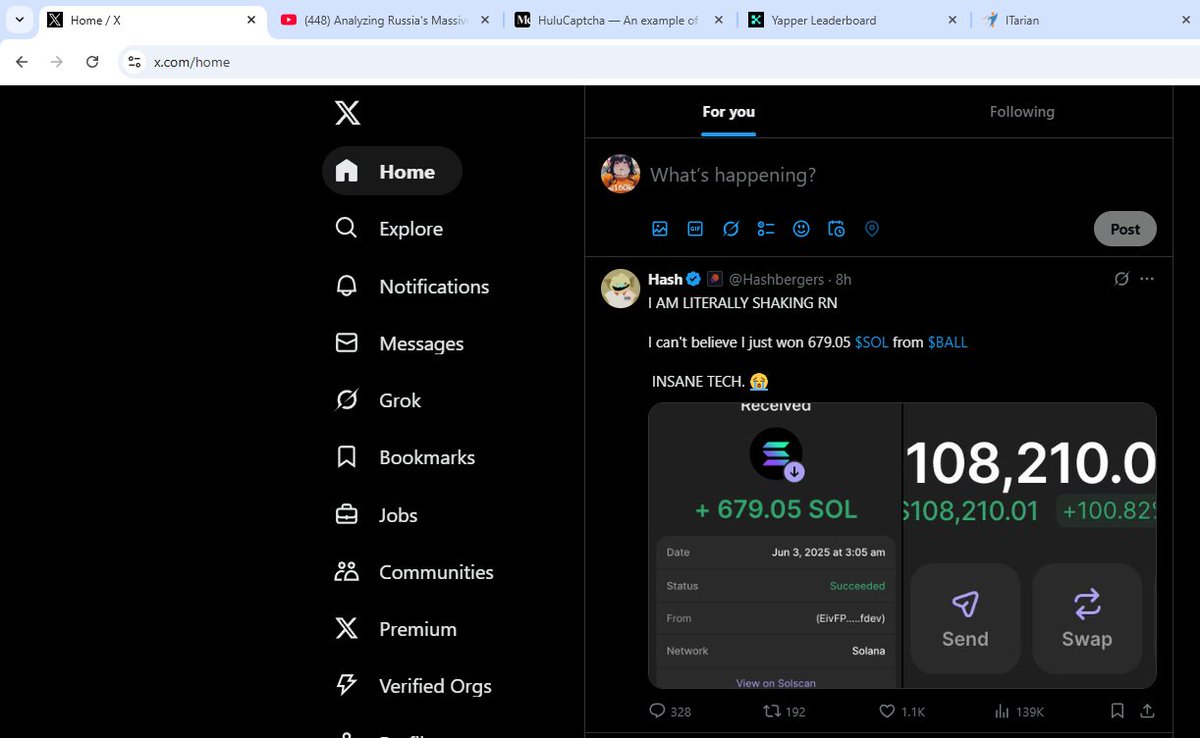Open the SOL received transaction image
Viewport: 1200px width, 738px height.
click(x=775, y=545)
